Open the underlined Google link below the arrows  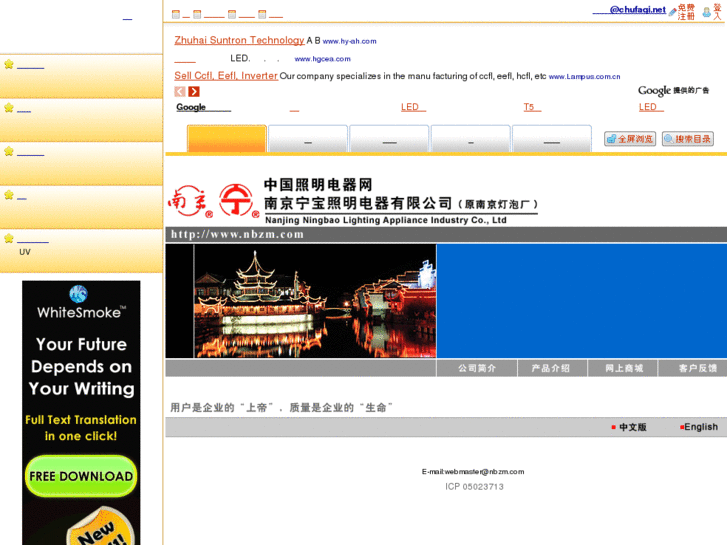pyautogui.click(x=204, y=107)
